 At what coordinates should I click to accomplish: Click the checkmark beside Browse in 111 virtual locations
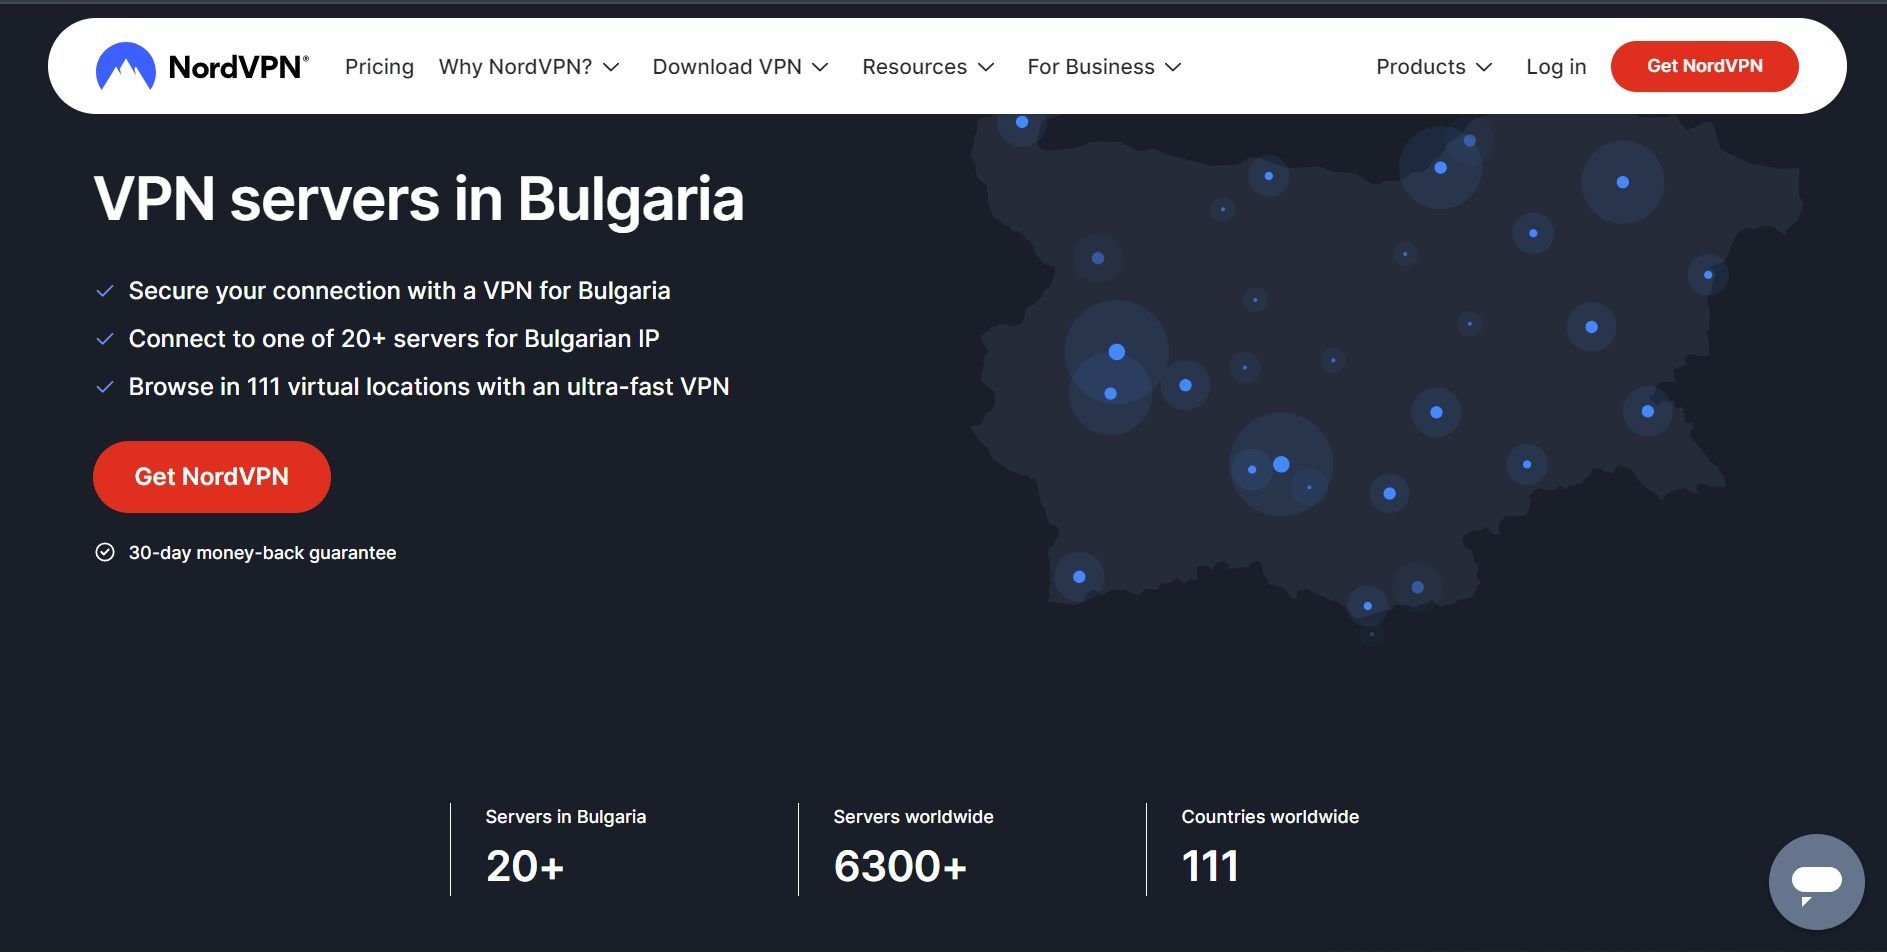click(104, 387)
